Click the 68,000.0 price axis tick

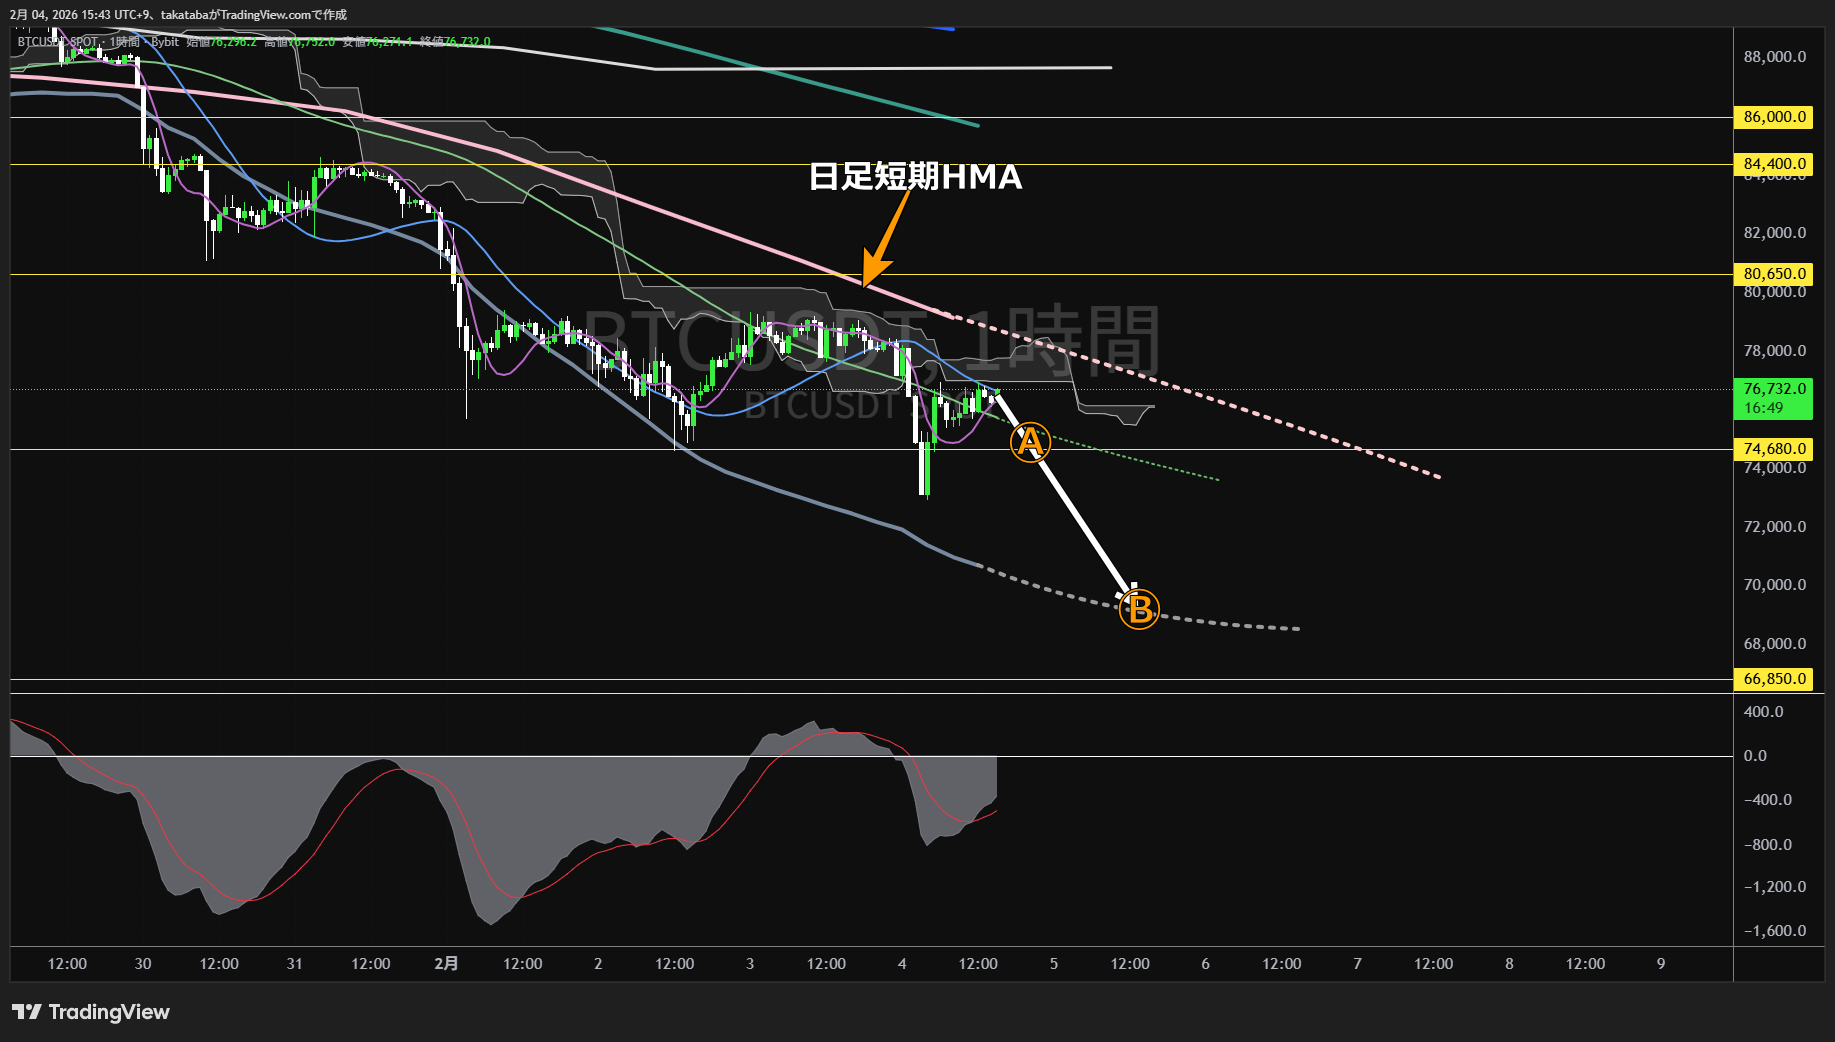point(1775,644)
